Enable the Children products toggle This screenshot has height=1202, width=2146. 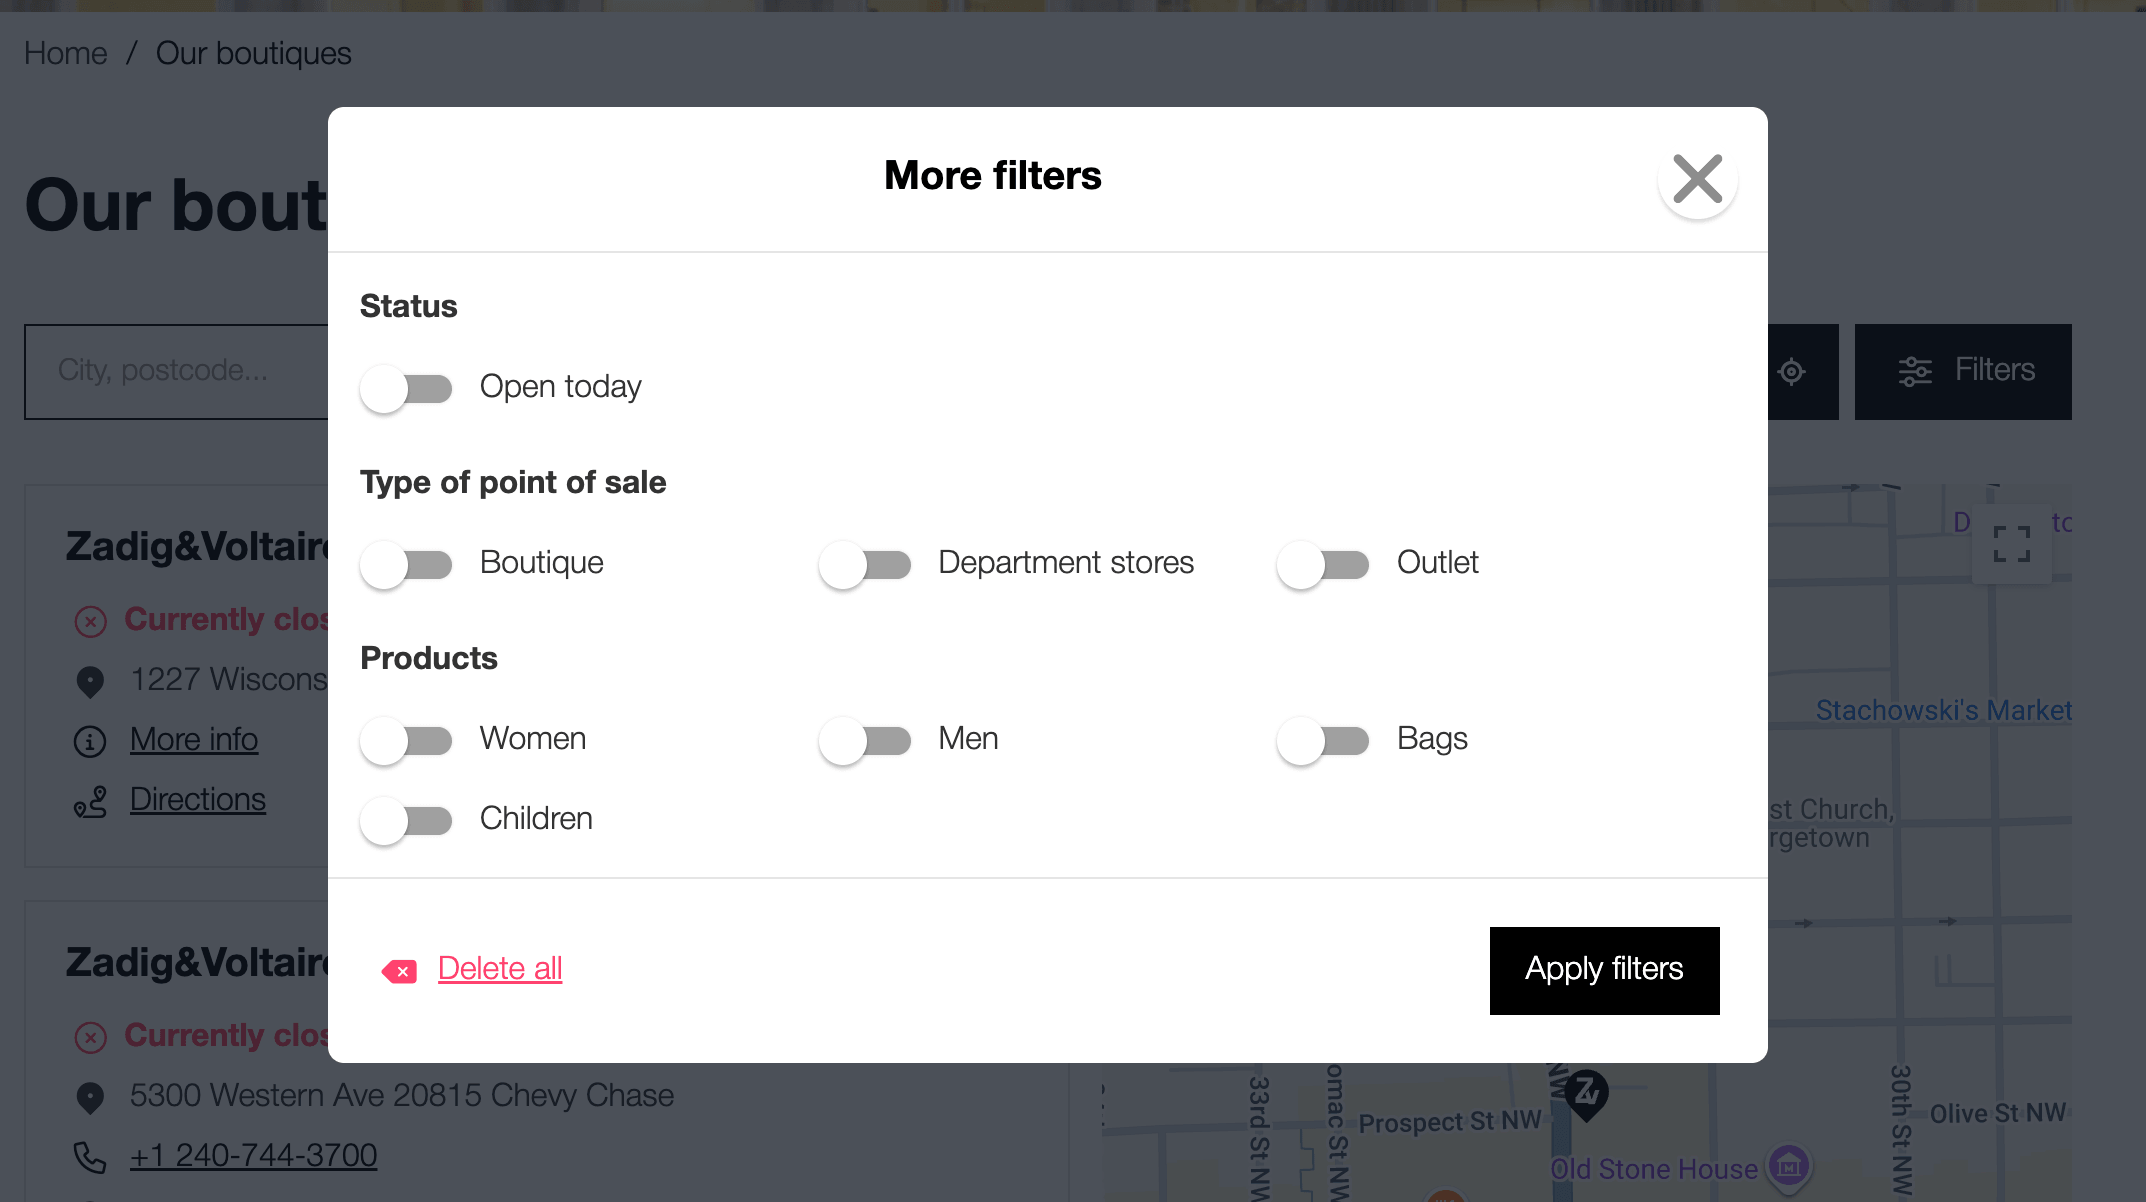(406, 820)
